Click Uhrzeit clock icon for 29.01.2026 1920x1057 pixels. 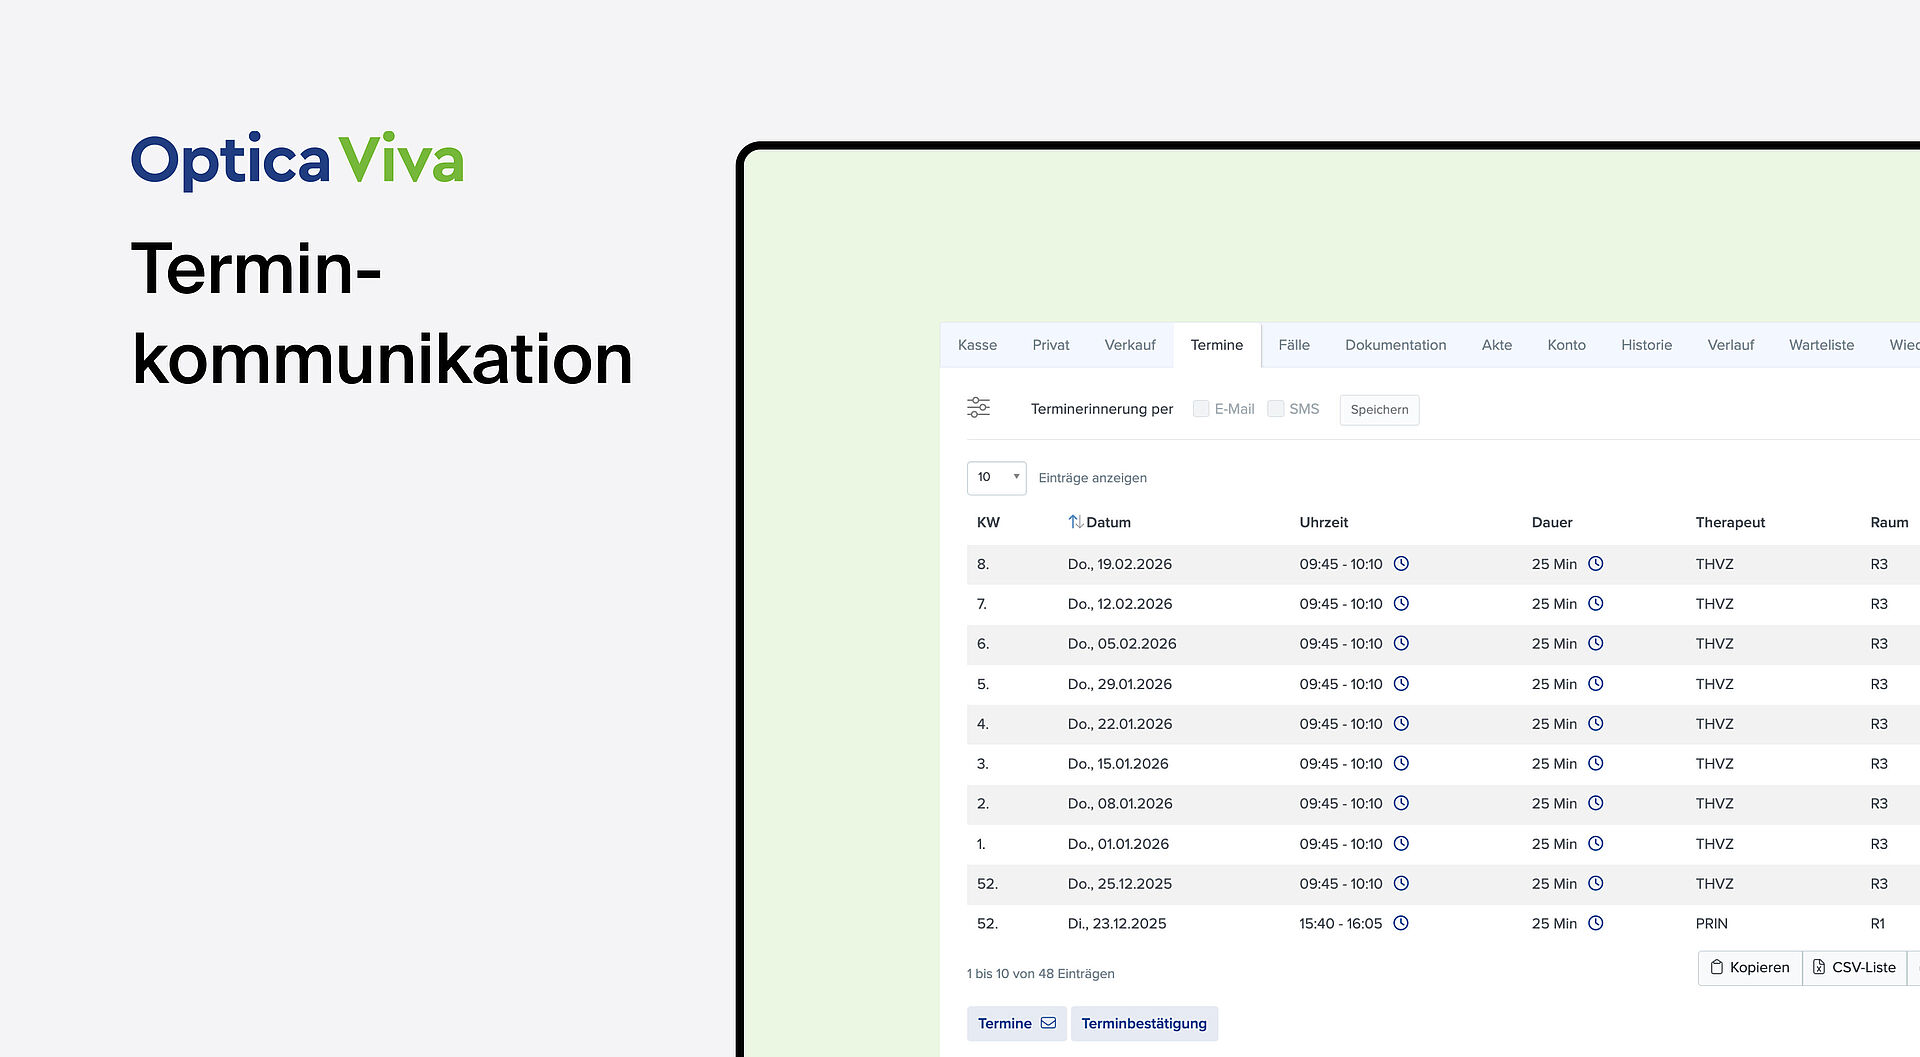1401,684
